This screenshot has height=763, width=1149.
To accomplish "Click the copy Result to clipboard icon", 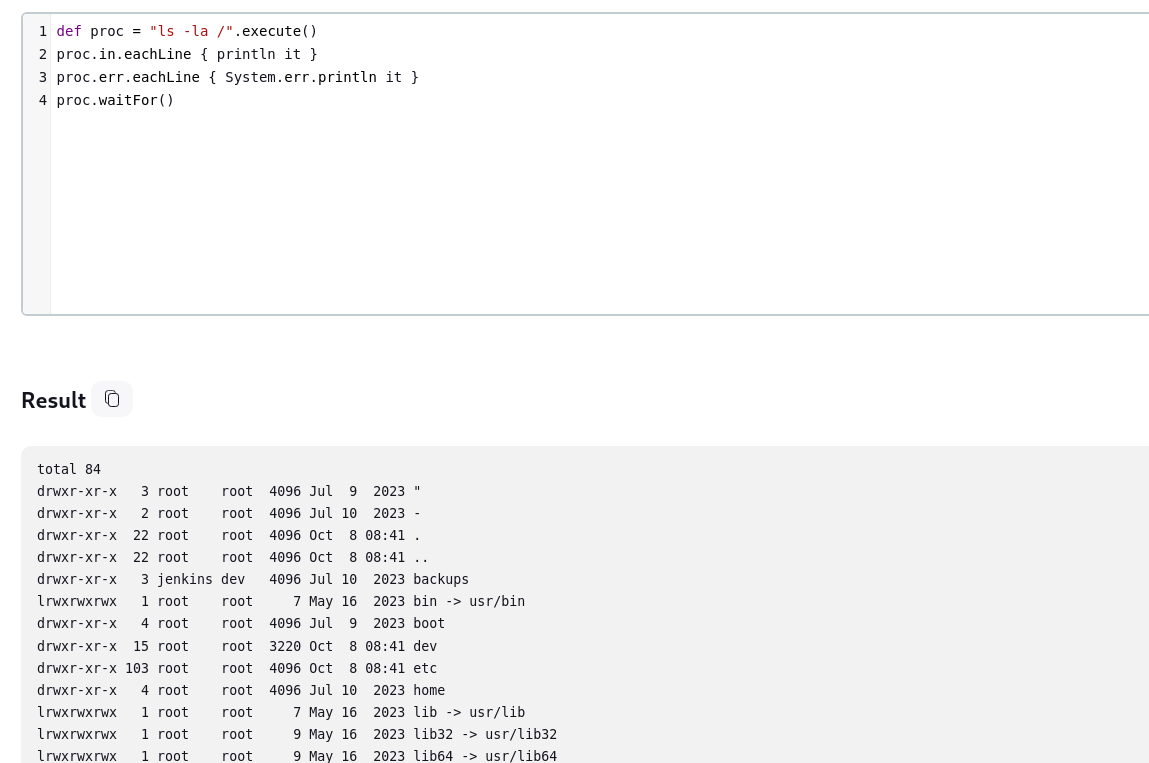I will pyautogui.click(x=112, y=399).
